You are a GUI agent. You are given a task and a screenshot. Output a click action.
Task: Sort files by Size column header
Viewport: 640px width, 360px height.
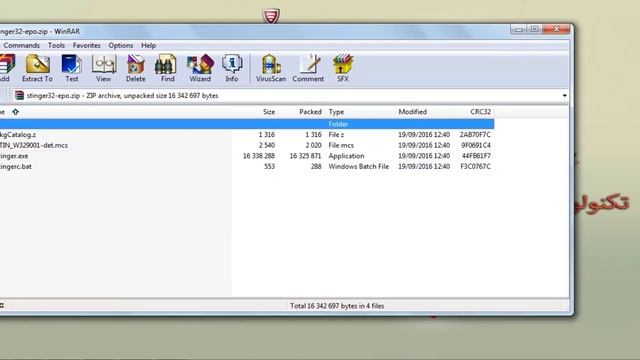click(269, 112)
